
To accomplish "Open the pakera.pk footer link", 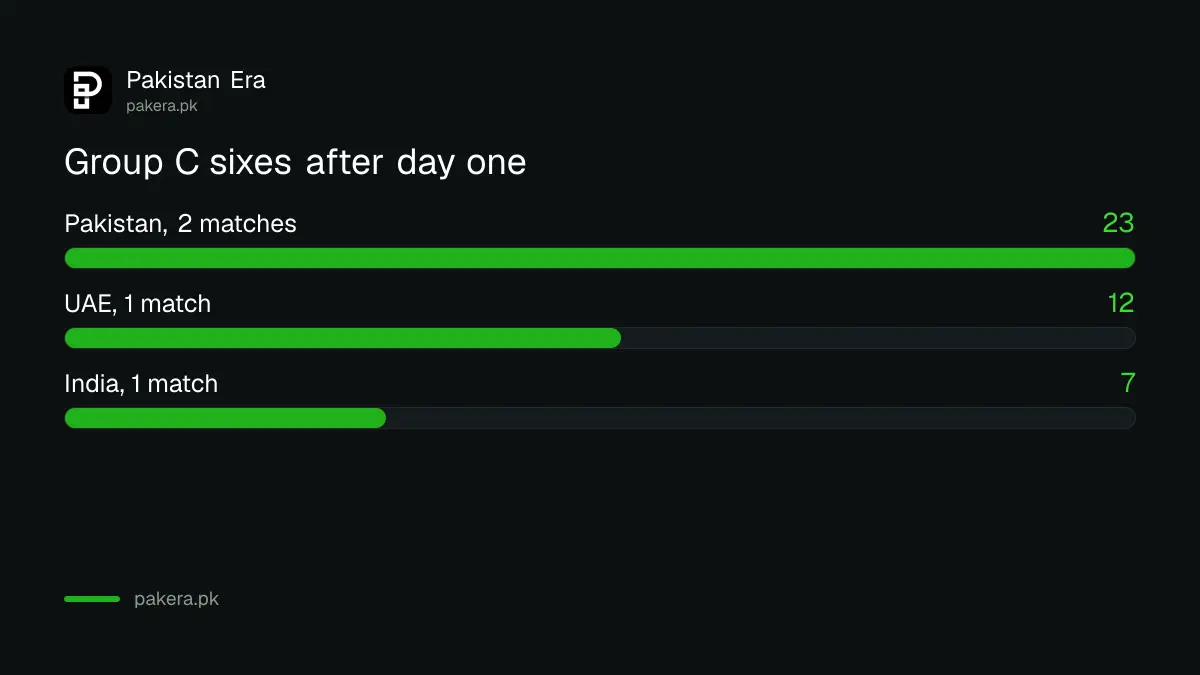I will [x=176, y=600].
